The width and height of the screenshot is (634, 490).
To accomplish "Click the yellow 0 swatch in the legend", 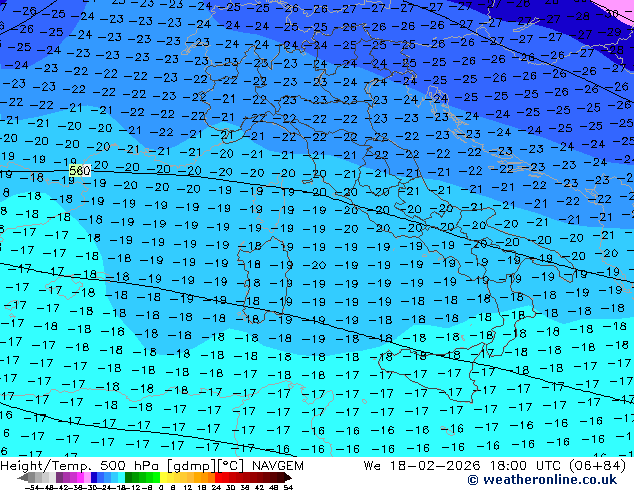I will point(163,477).
